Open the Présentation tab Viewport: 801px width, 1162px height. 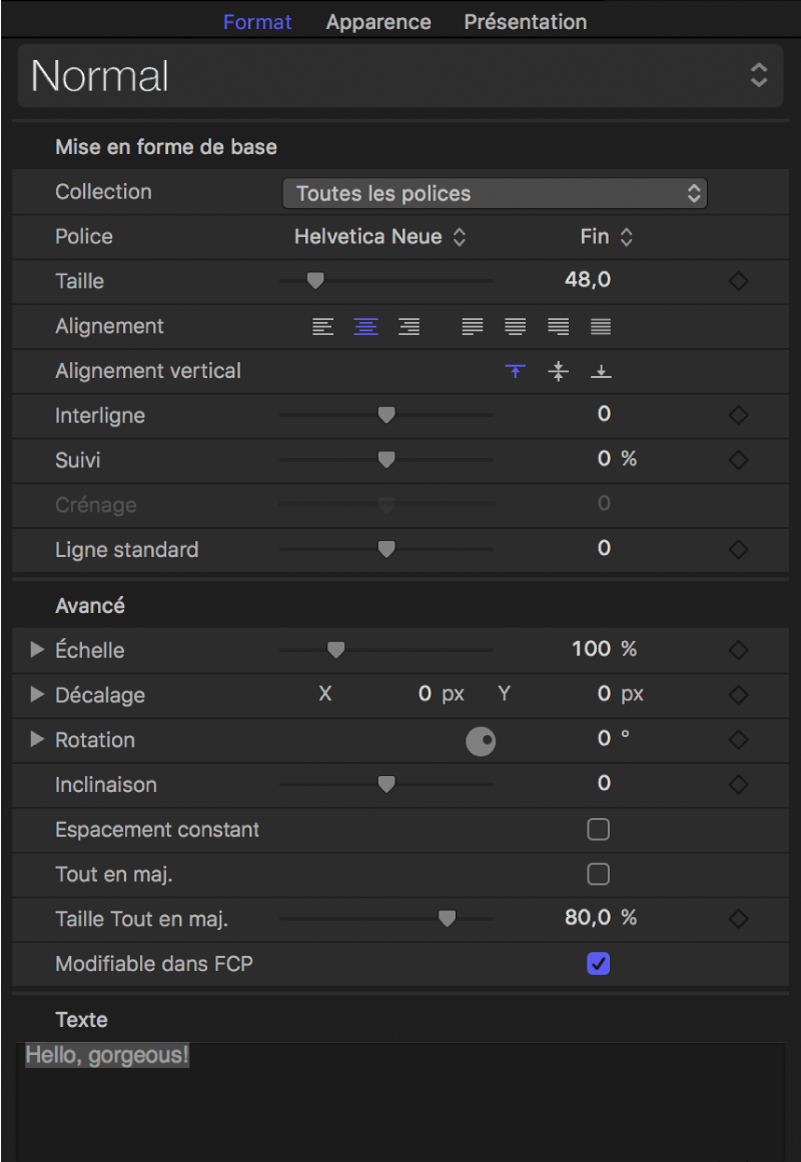525,21
